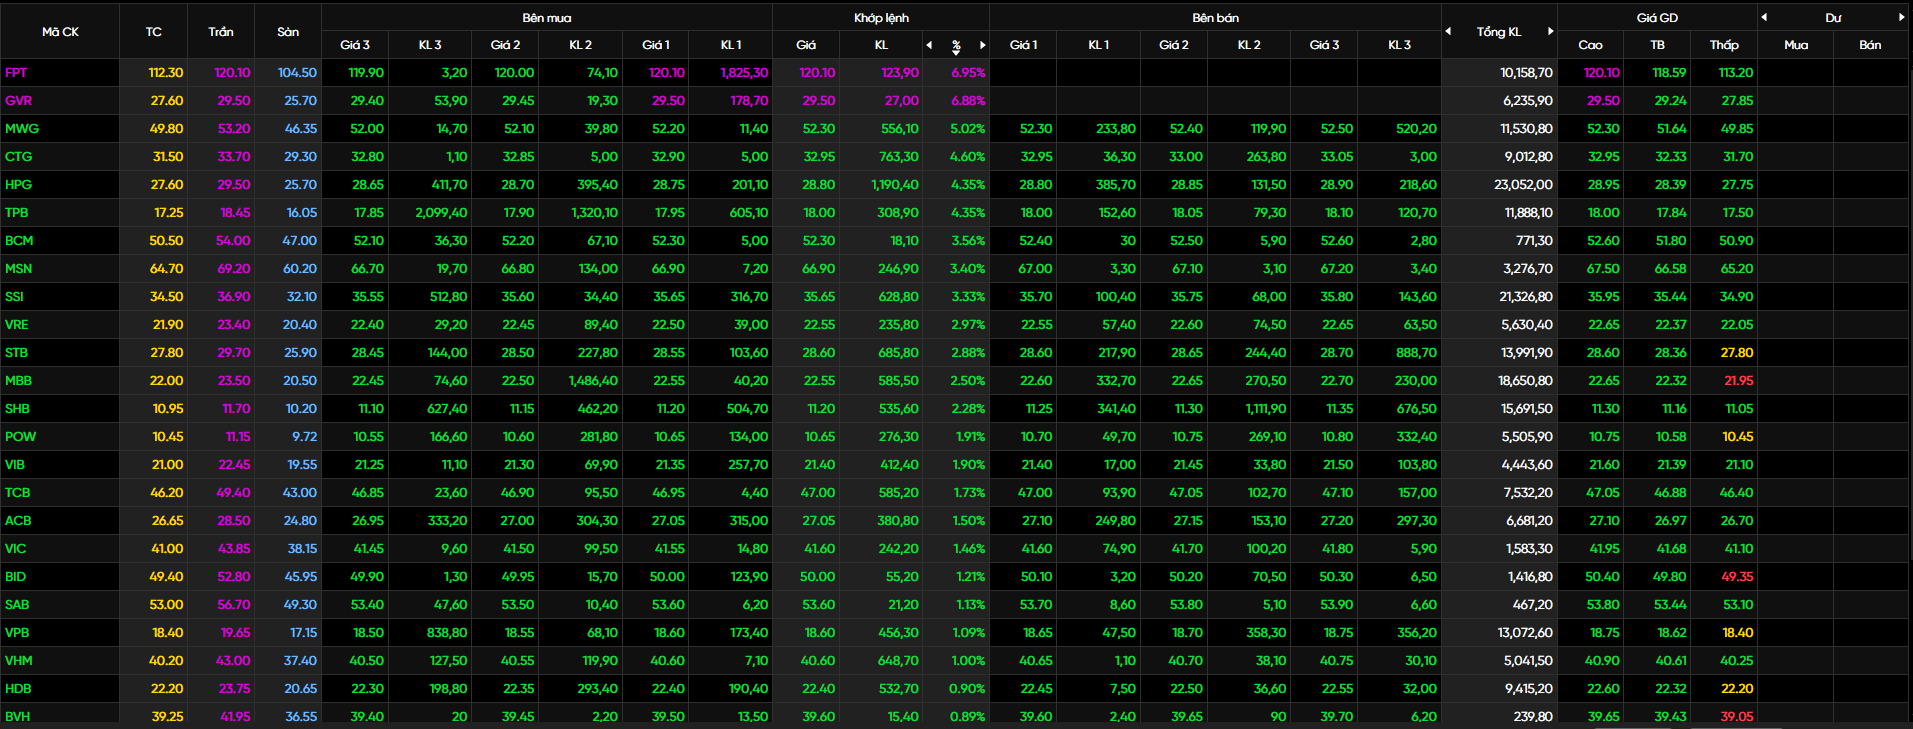Viewport: 1913px width, 729px height.
Task: Click STB's yellow low price 27.80
Action: 1737,353
